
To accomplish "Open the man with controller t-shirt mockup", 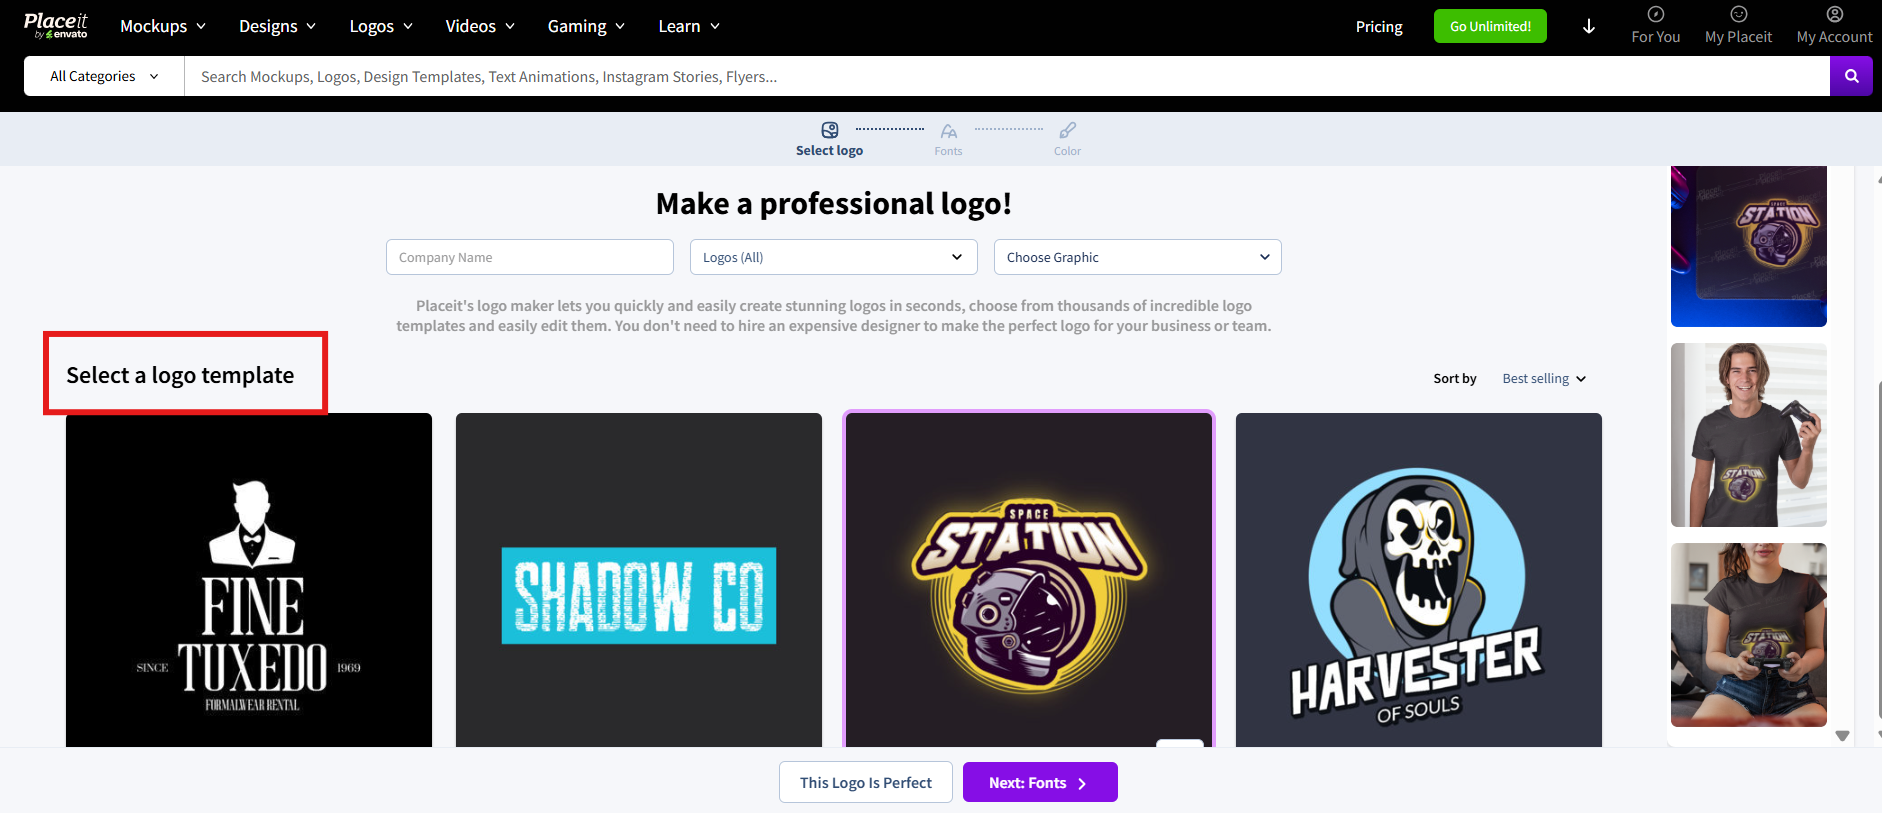I will tap(1749, 435).
